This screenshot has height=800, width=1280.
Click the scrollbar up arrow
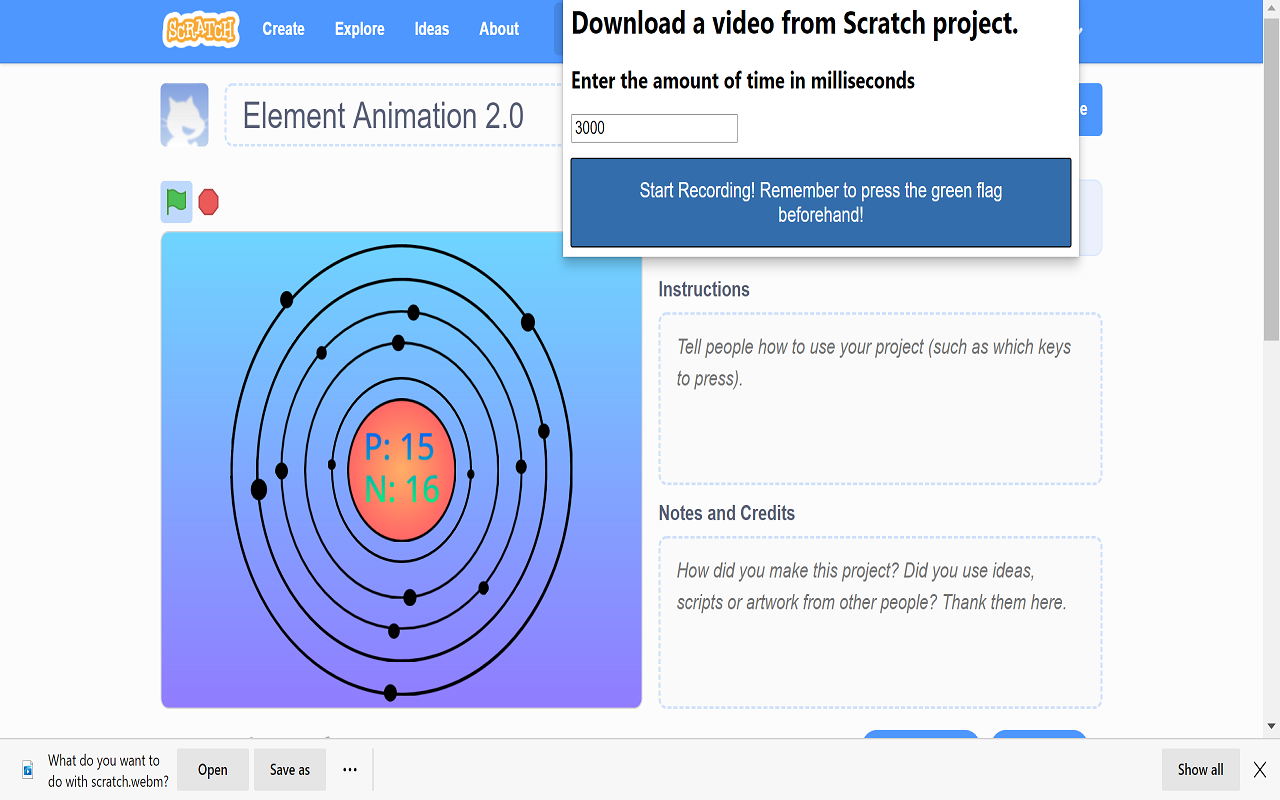[x=1272, y=8]
